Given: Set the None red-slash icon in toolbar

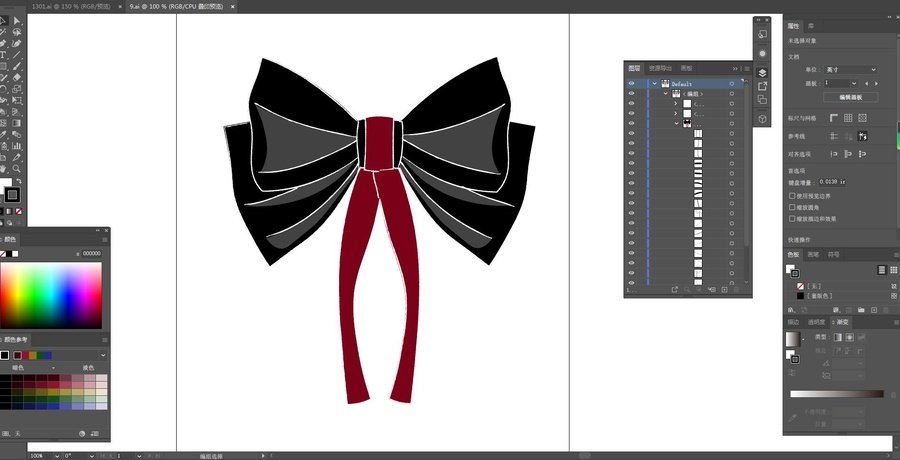Looking at the screenshot, I should [18, 211].
